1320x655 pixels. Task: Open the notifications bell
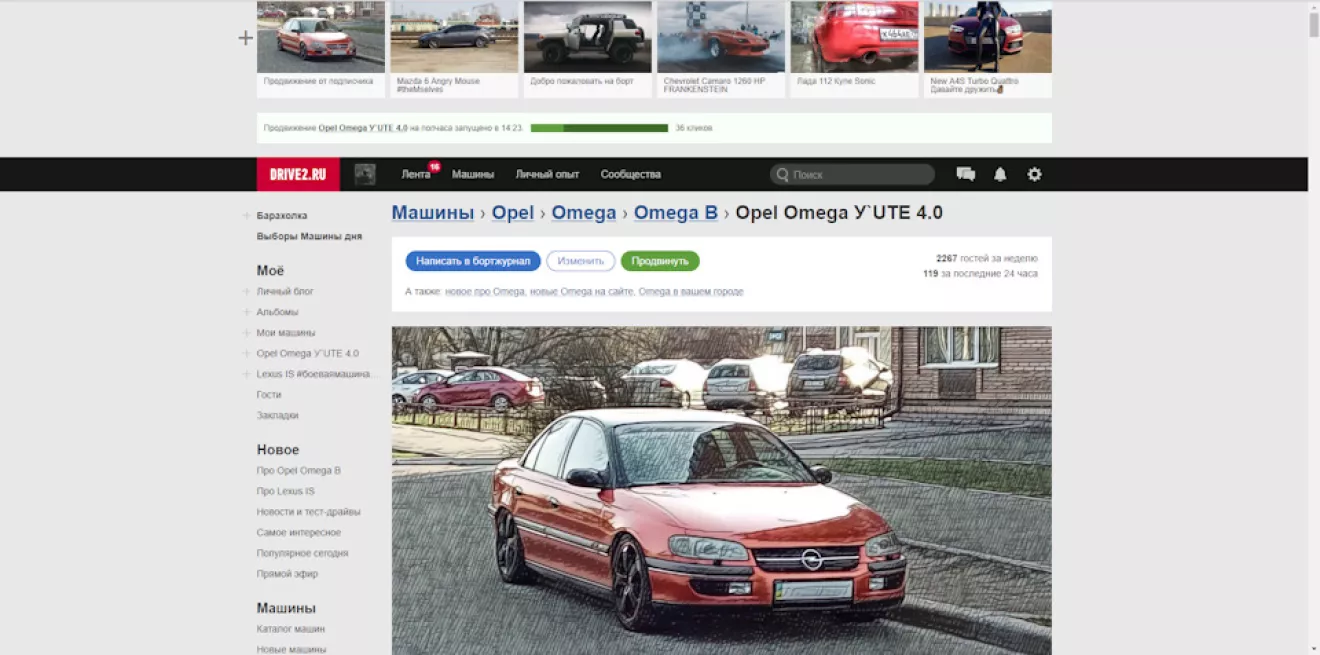1000,174
